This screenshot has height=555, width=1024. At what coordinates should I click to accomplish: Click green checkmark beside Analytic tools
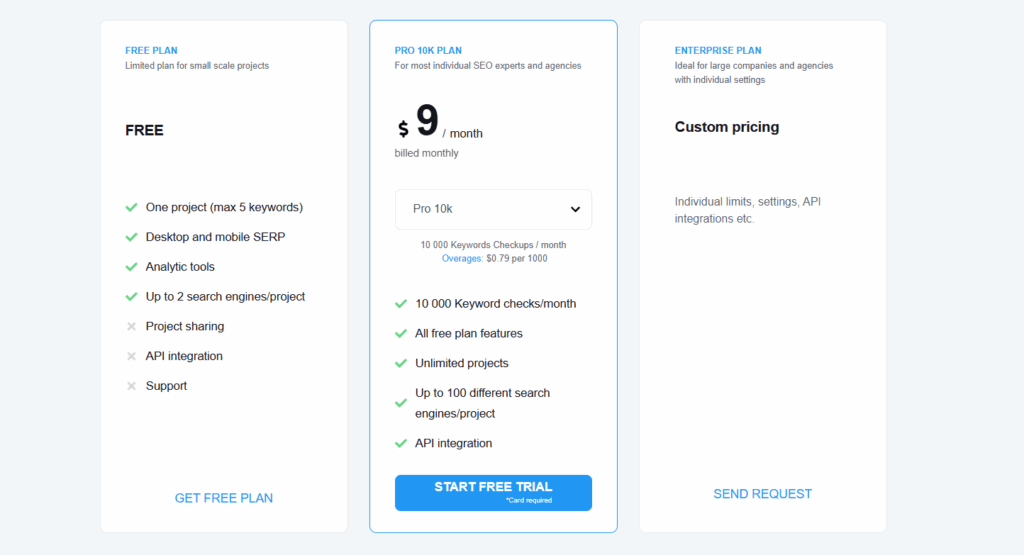(131, 267)
